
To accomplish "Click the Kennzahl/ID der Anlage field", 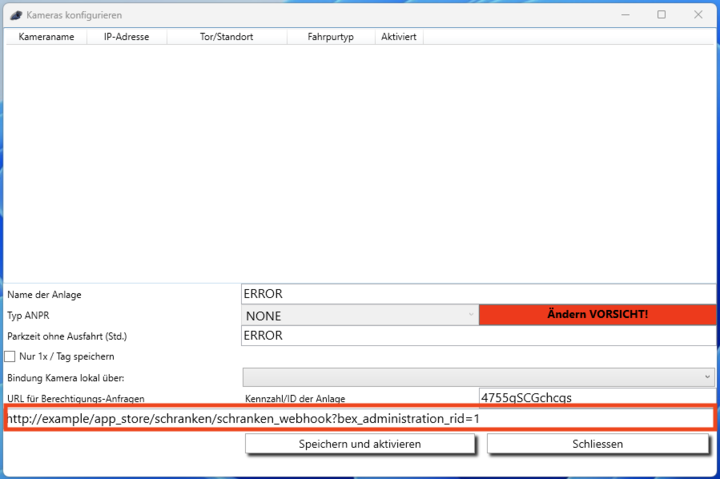I will pyautogui.click(x=597, y=398).
